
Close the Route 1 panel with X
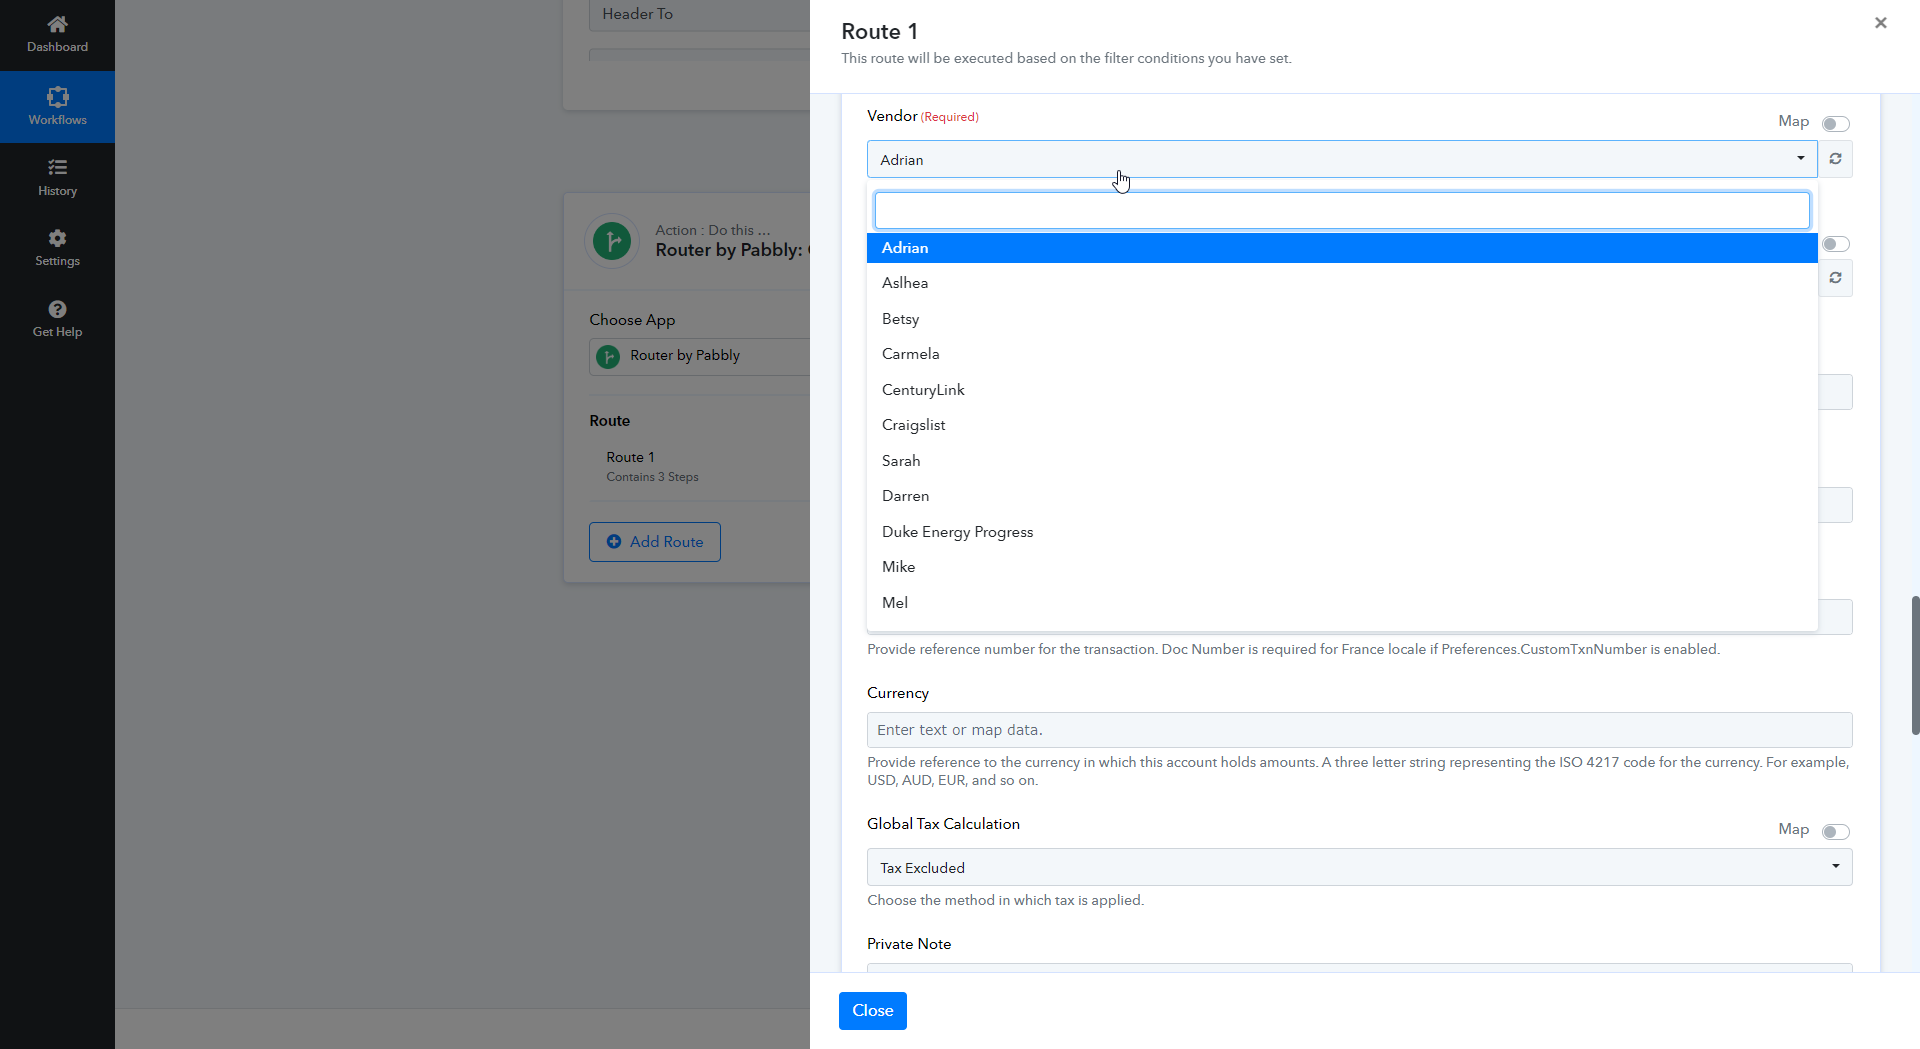coord(1880,23)
